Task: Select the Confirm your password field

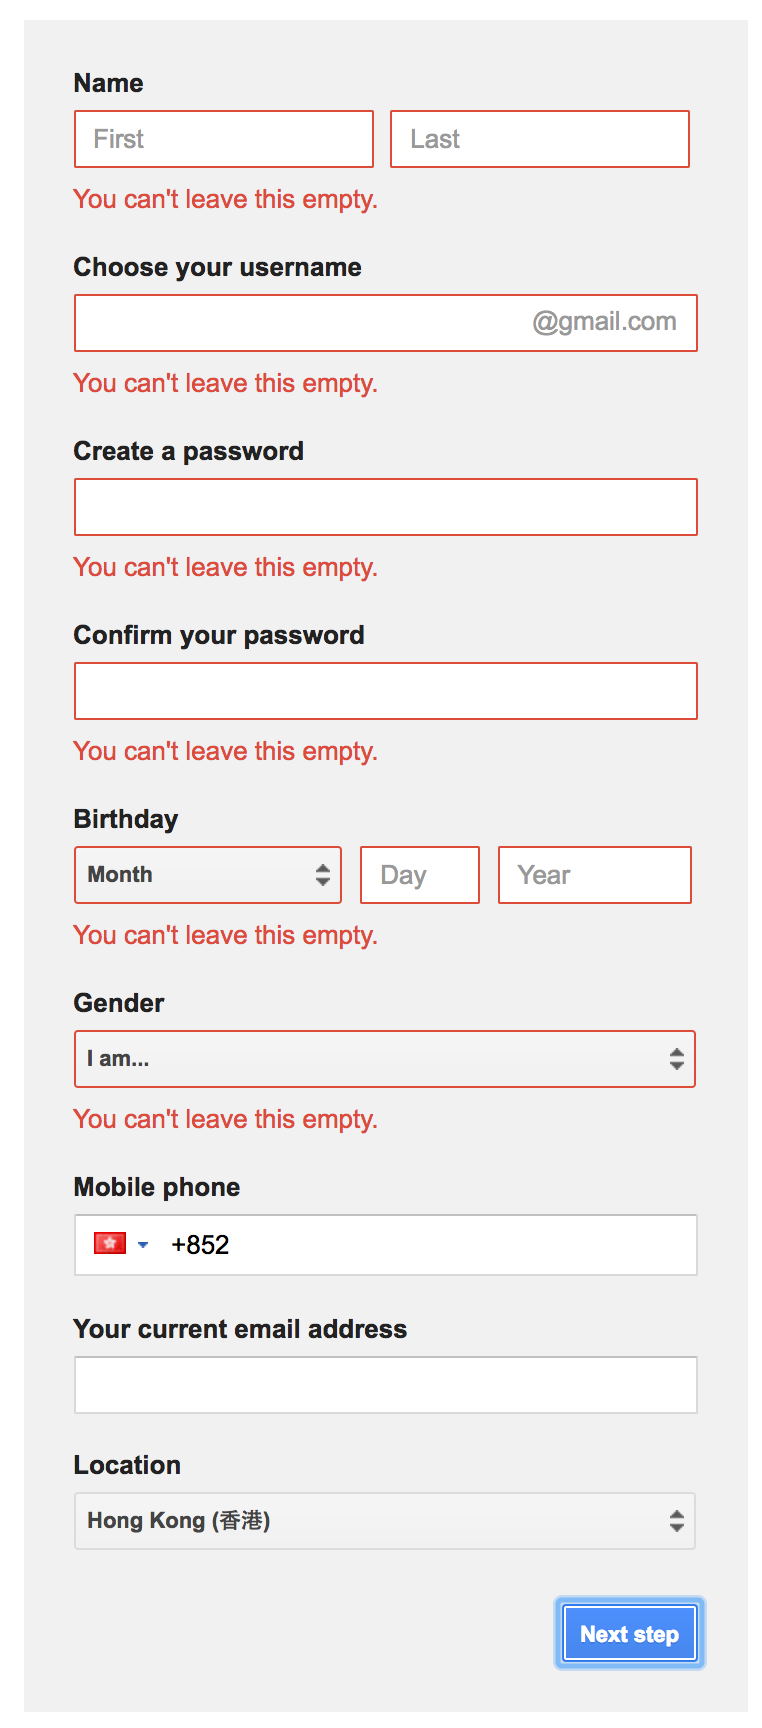Action: (x=386, y=691)
